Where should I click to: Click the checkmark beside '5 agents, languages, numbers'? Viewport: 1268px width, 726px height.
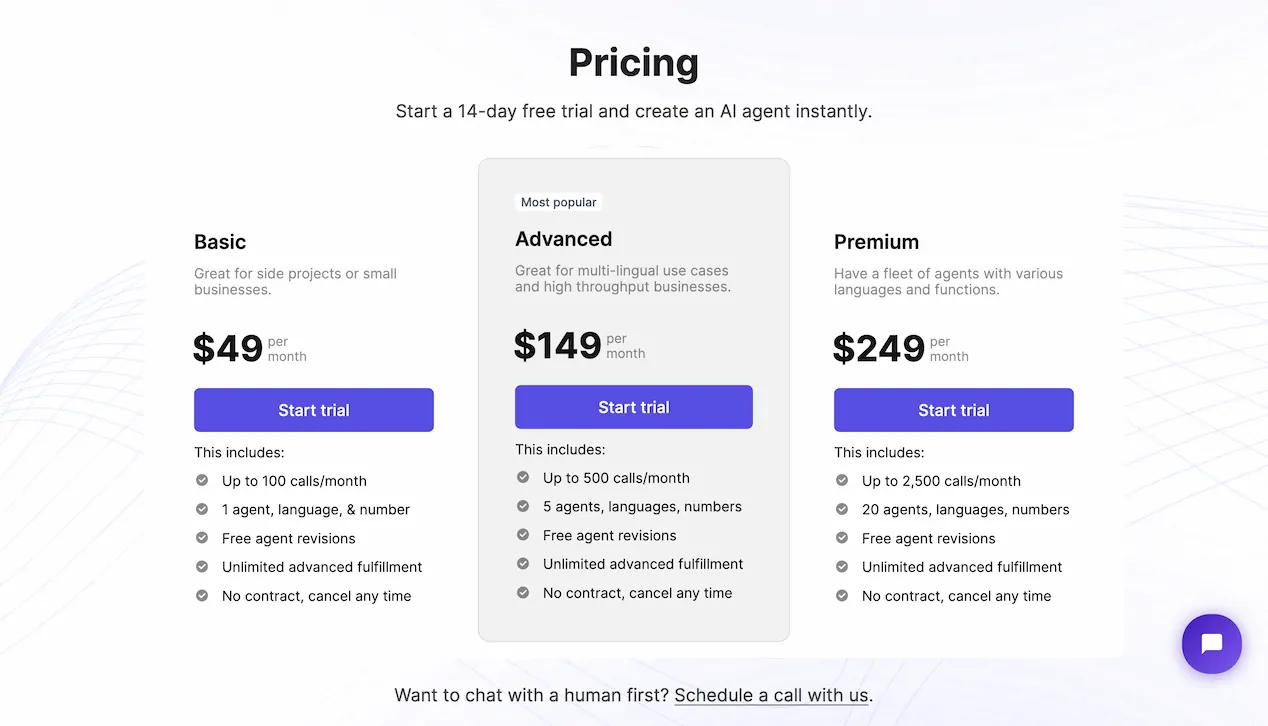(522, 507)
